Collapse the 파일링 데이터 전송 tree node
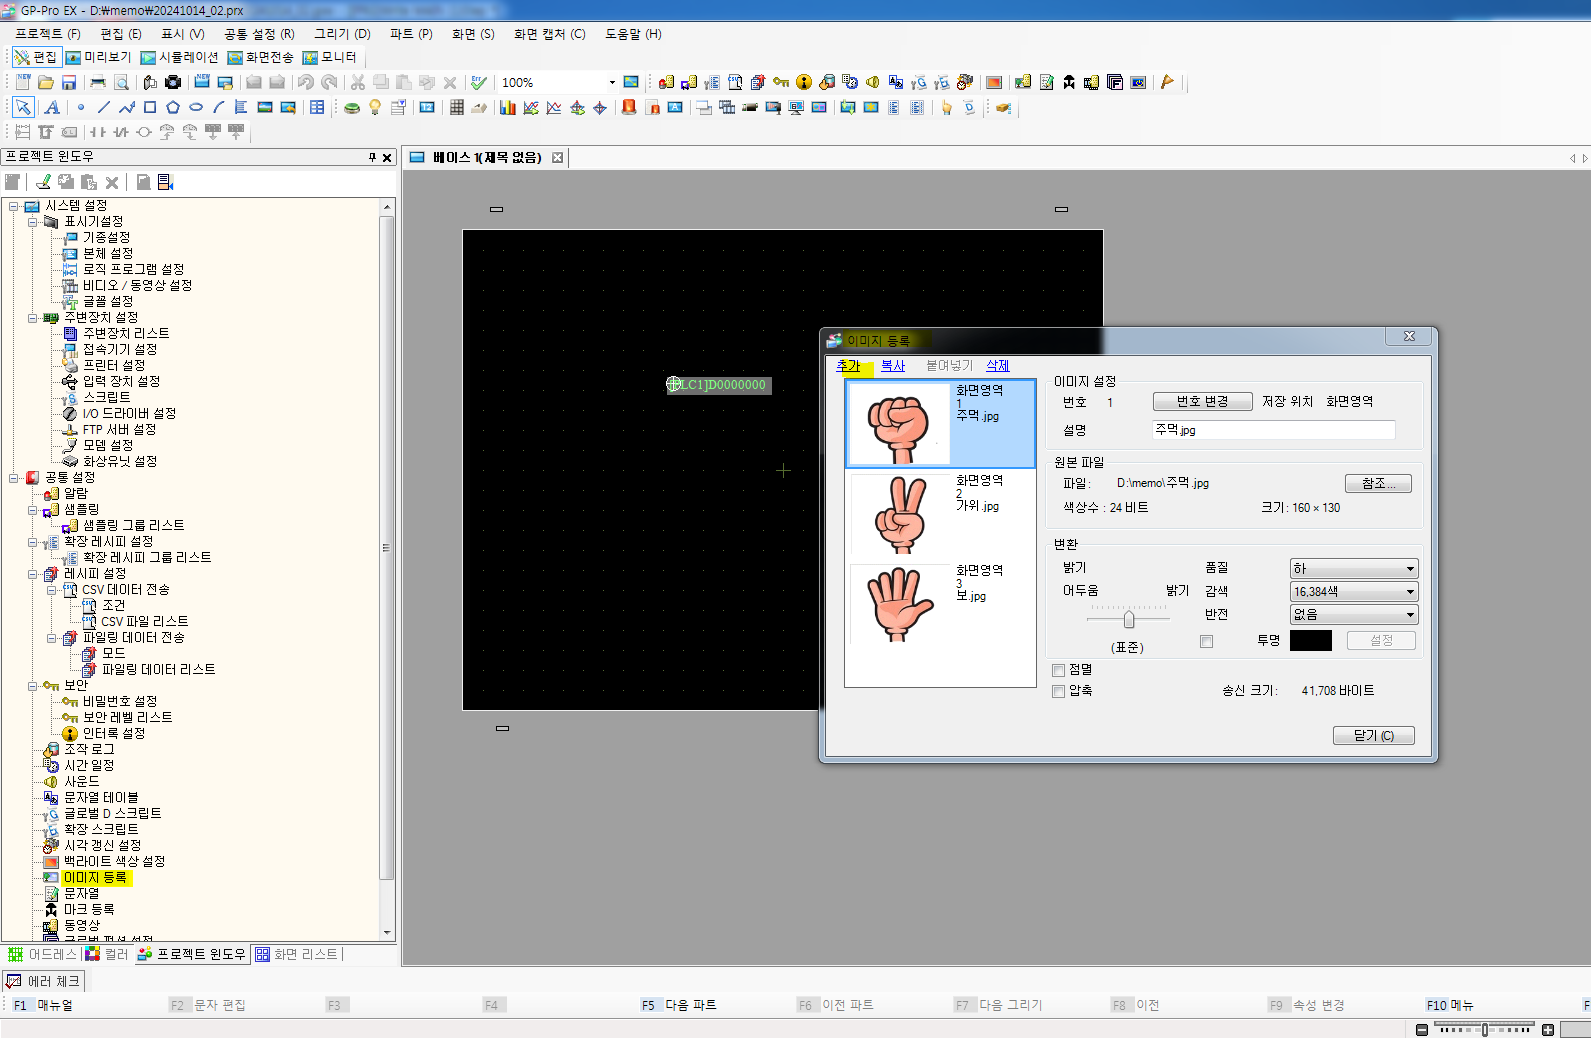The image size is (1591, 1038). [52, 638]
